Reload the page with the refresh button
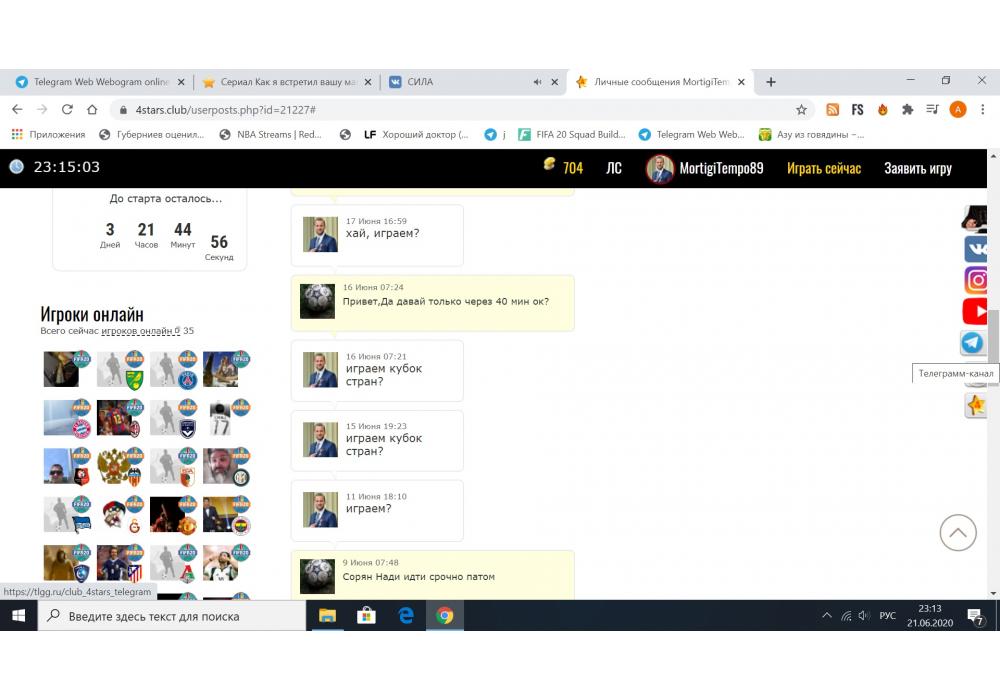The image size is (1000, 700). pyautogui.click(x=67, y=110)
